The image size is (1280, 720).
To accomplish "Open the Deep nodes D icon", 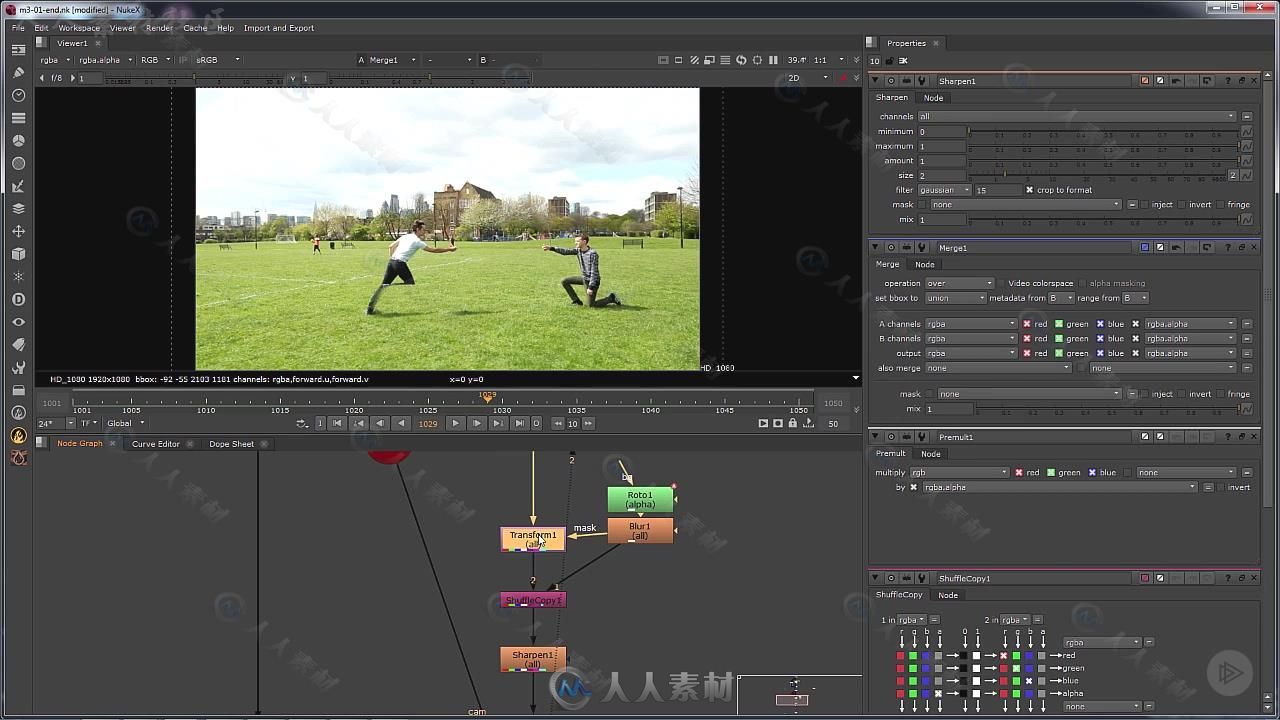I will coord(18,299).
